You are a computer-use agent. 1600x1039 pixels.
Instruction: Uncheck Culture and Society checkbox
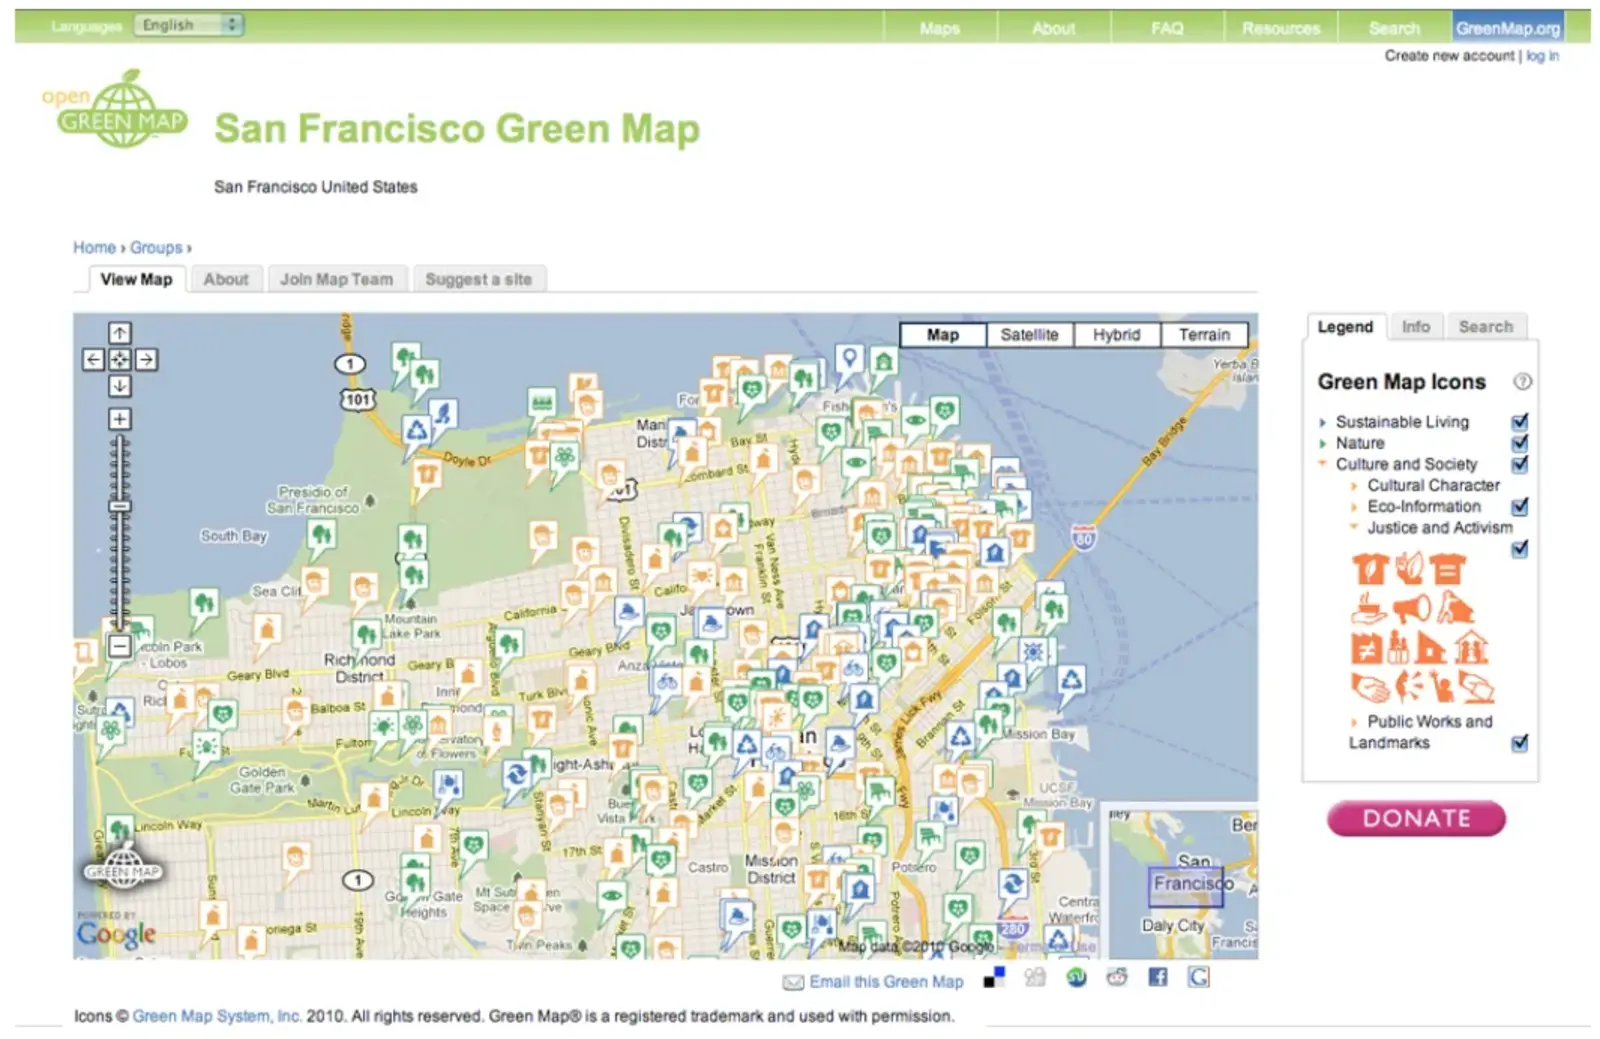point(1520,464)
